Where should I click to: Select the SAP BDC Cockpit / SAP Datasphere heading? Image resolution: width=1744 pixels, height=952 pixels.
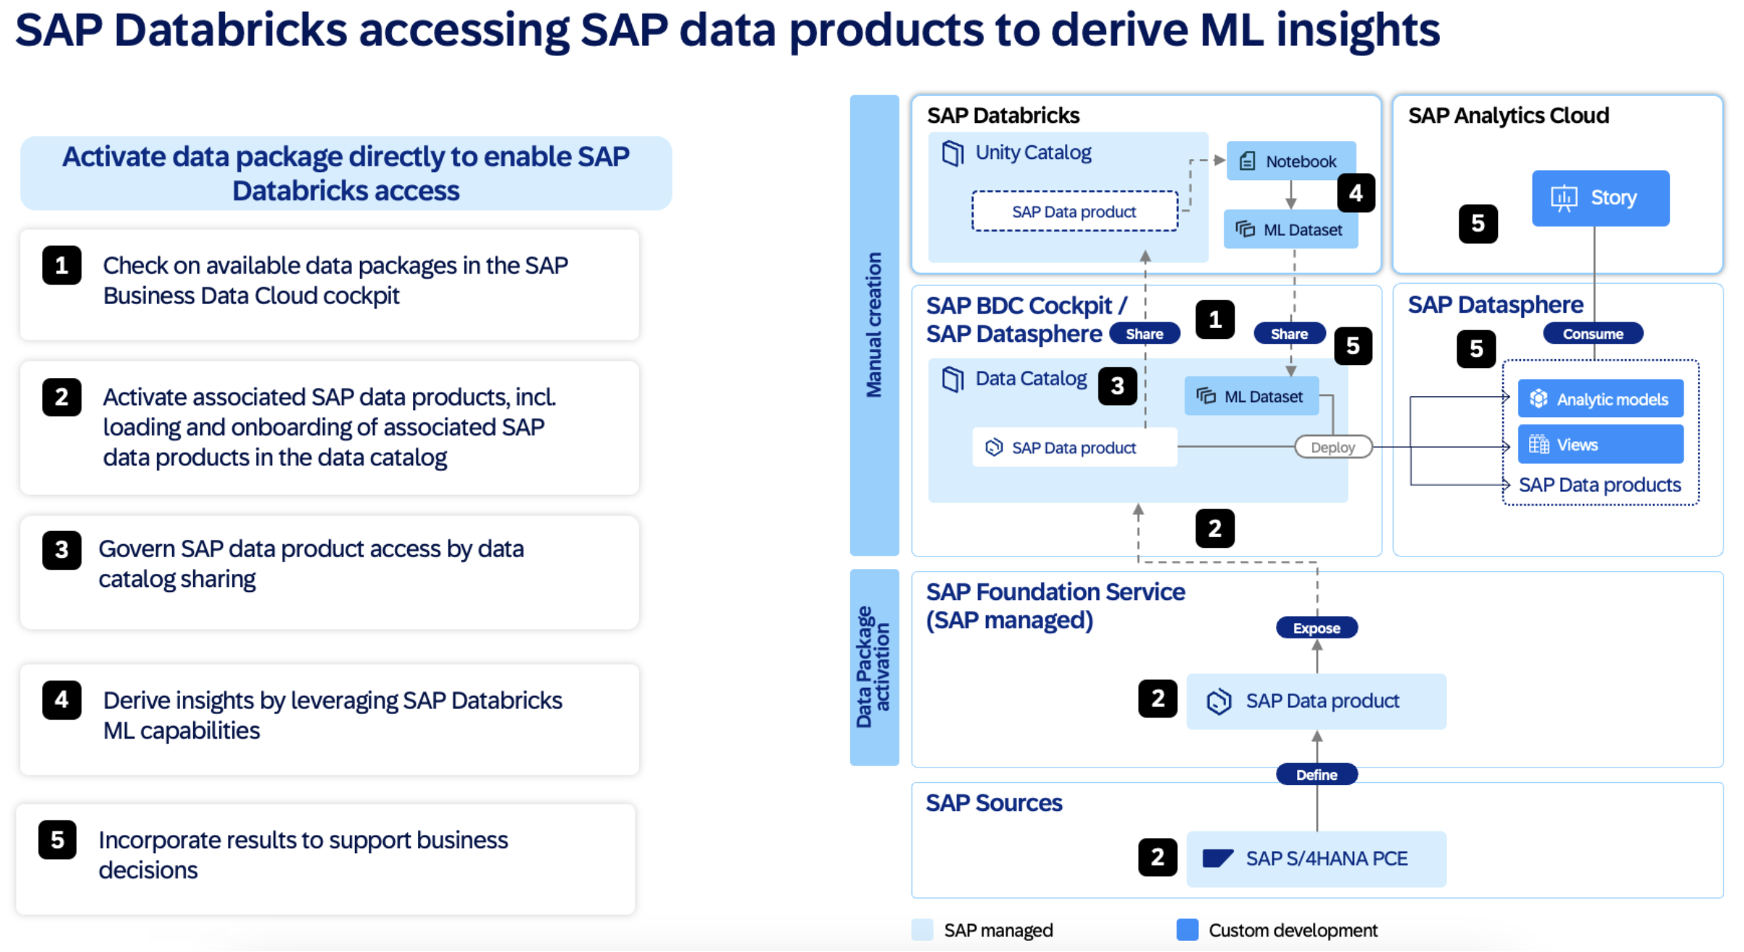click(x=1017, y=319)
